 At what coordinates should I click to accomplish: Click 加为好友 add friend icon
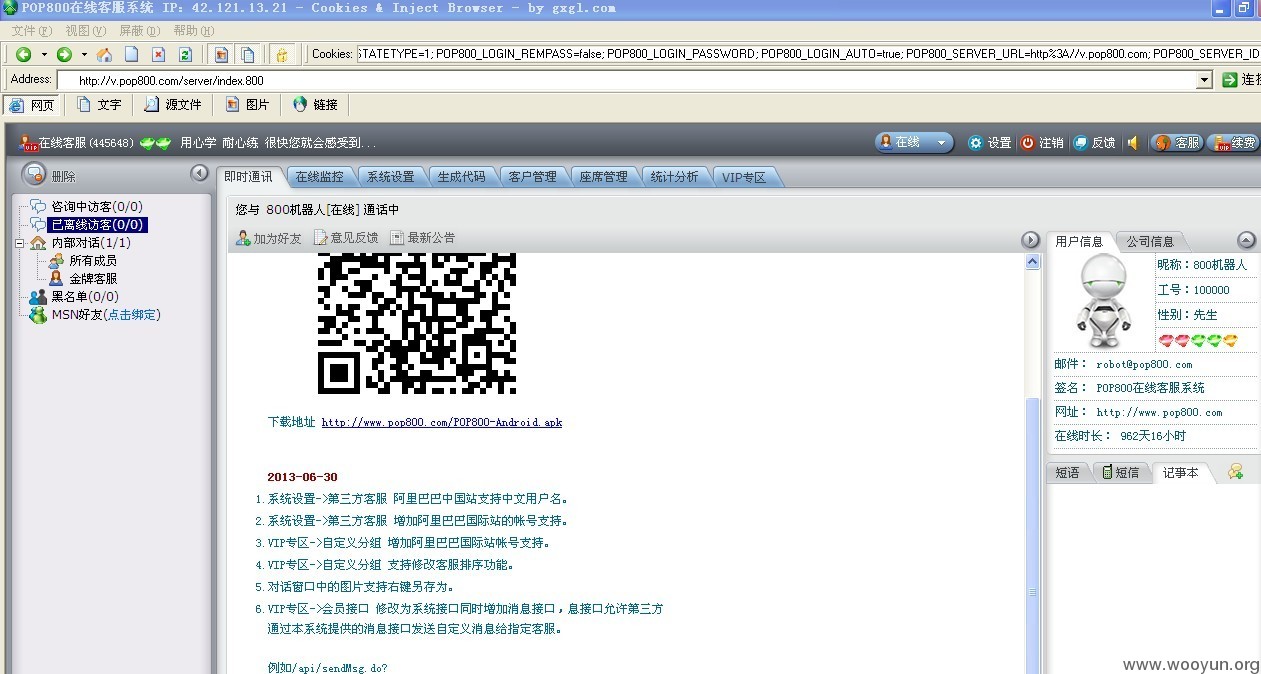243,238
